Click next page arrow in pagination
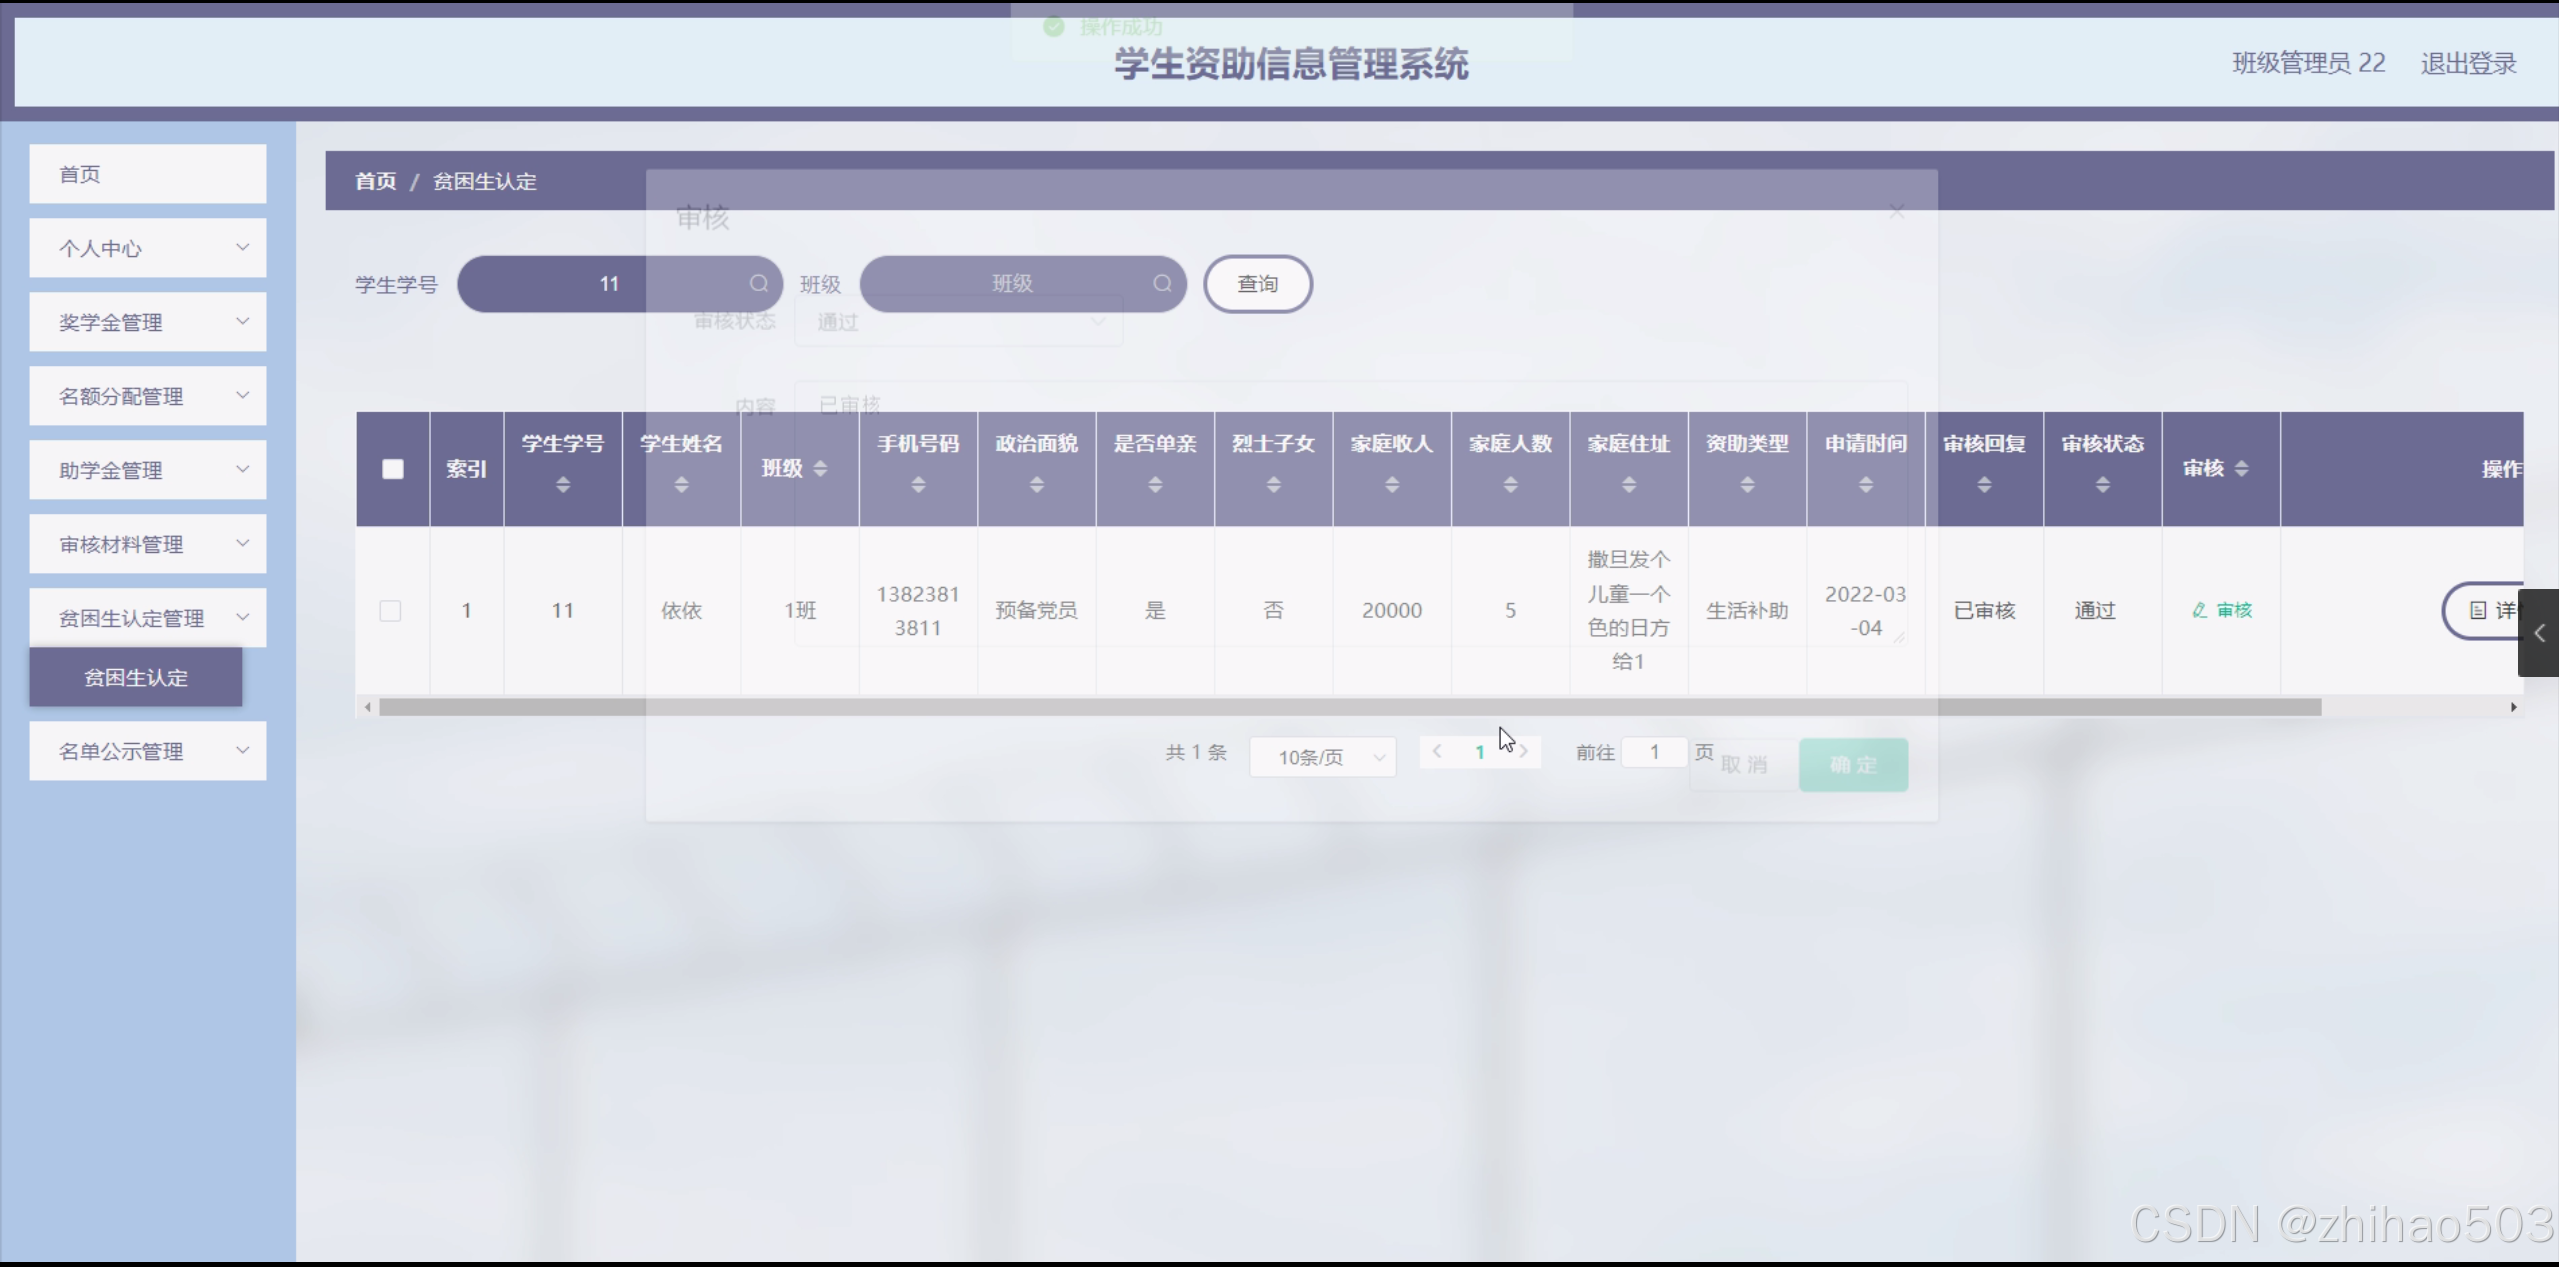 coord(1523,752)
